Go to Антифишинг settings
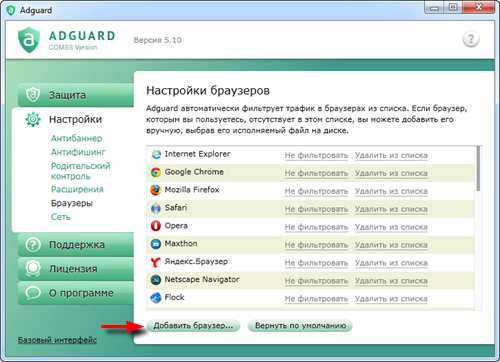 pyautogui.click(x=78, y=152)
